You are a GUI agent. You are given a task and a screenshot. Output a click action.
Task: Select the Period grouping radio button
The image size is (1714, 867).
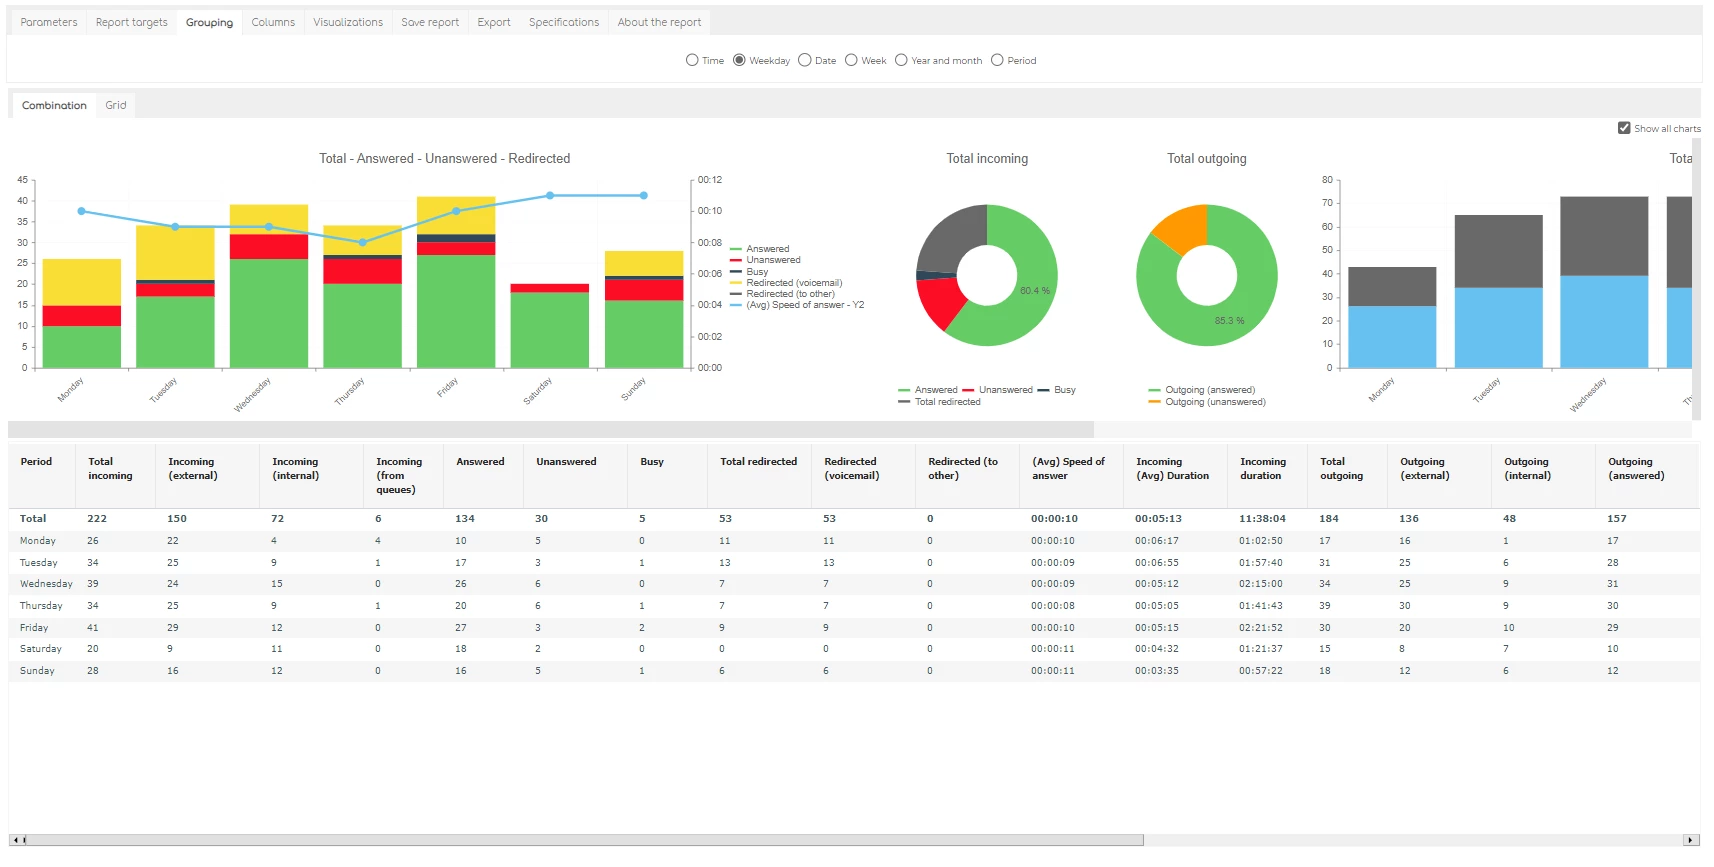(x=997, y=60)
